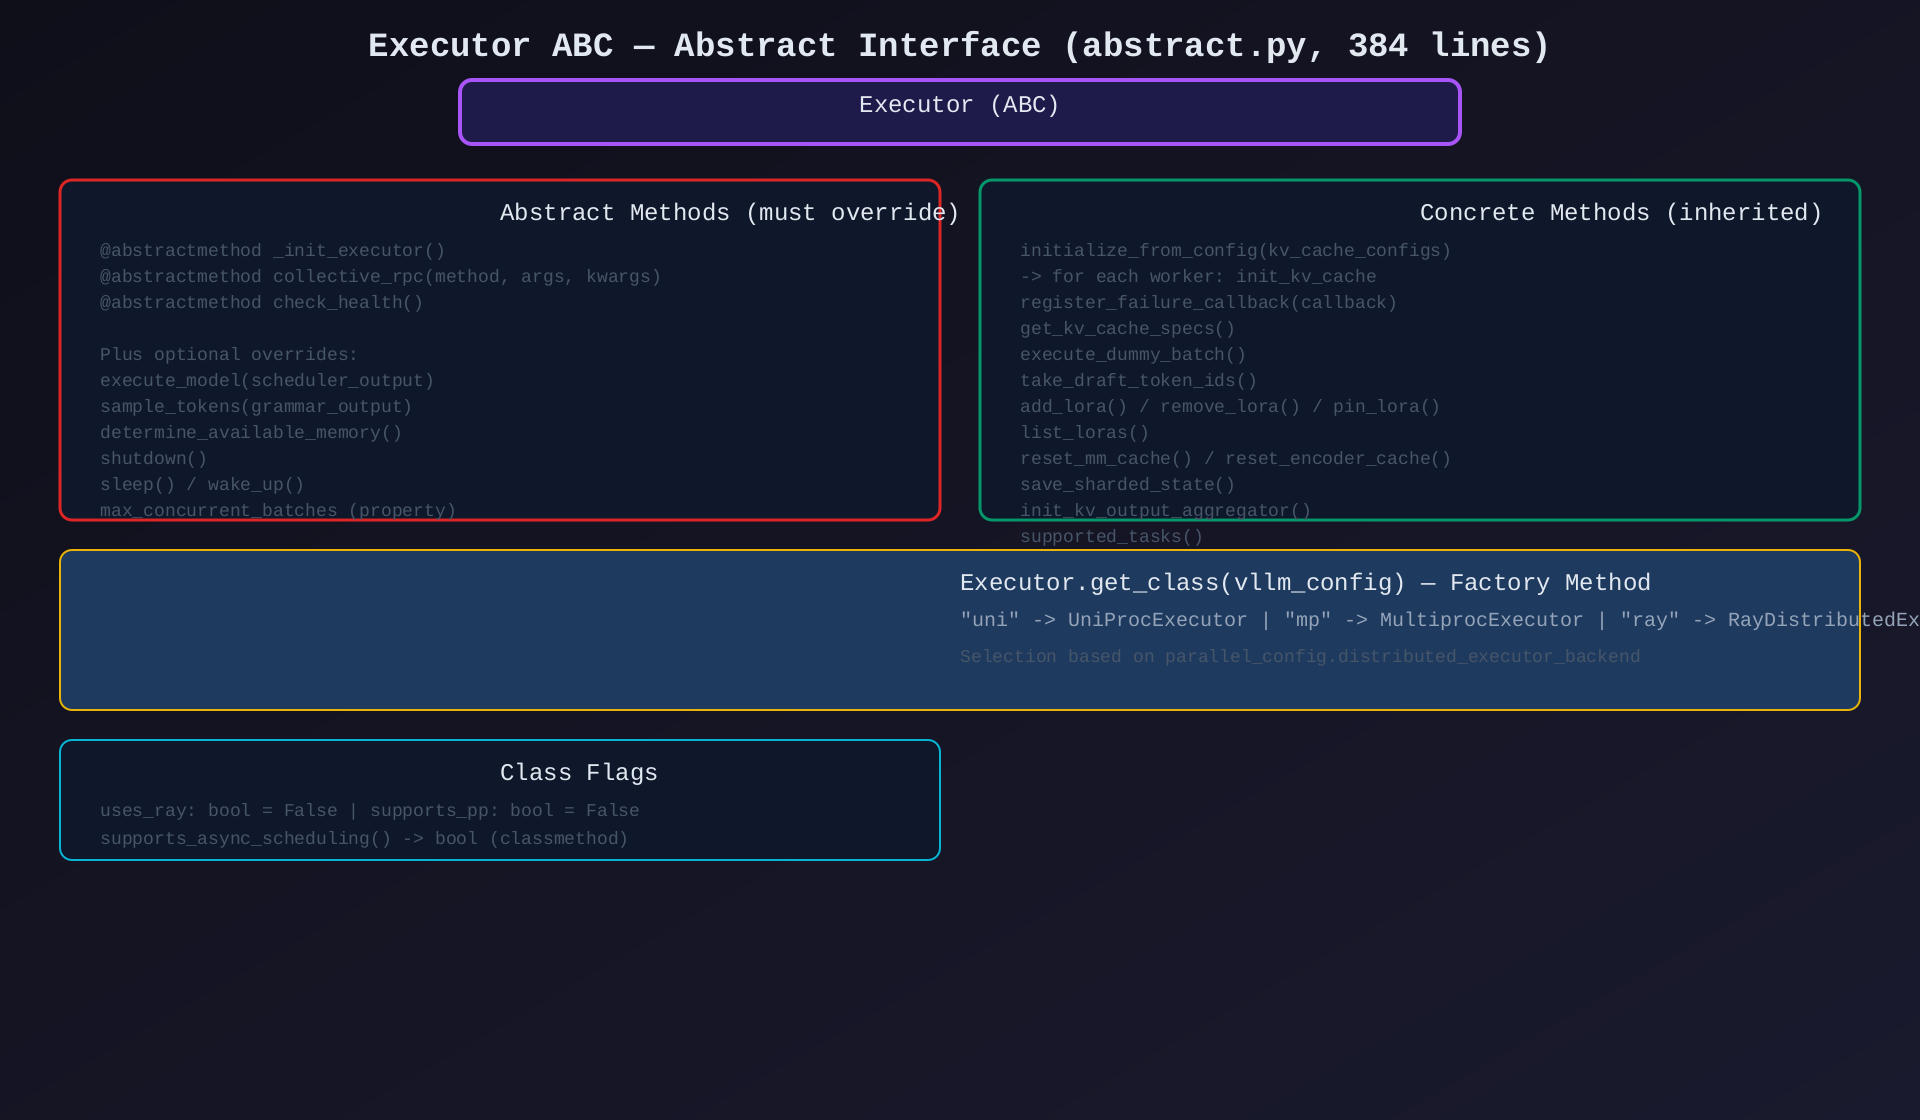Click the _init_executor() abstractmethod line

click(272, 251)
